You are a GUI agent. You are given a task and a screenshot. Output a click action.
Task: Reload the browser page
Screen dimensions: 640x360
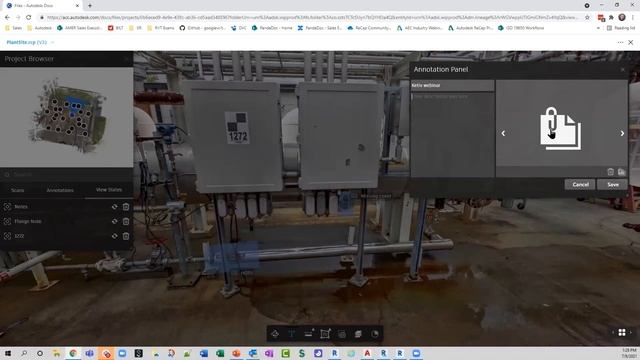pos(29,17)
